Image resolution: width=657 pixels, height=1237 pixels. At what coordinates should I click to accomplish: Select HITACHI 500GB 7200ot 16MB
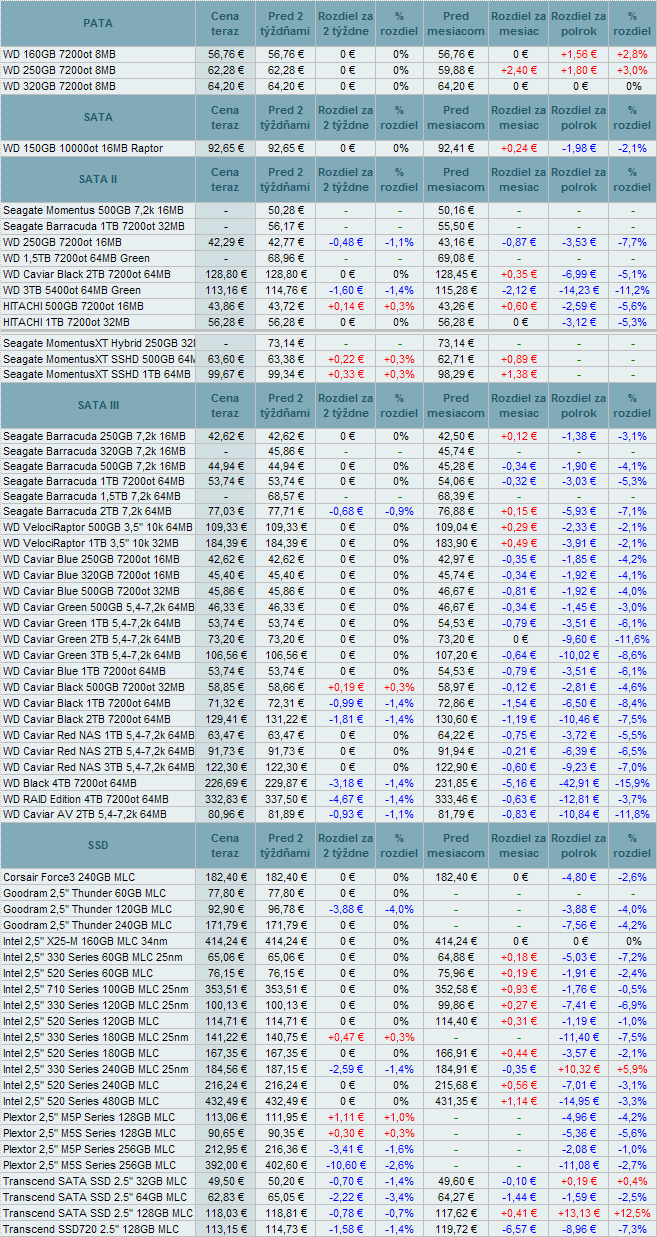[x=72, y=306]
